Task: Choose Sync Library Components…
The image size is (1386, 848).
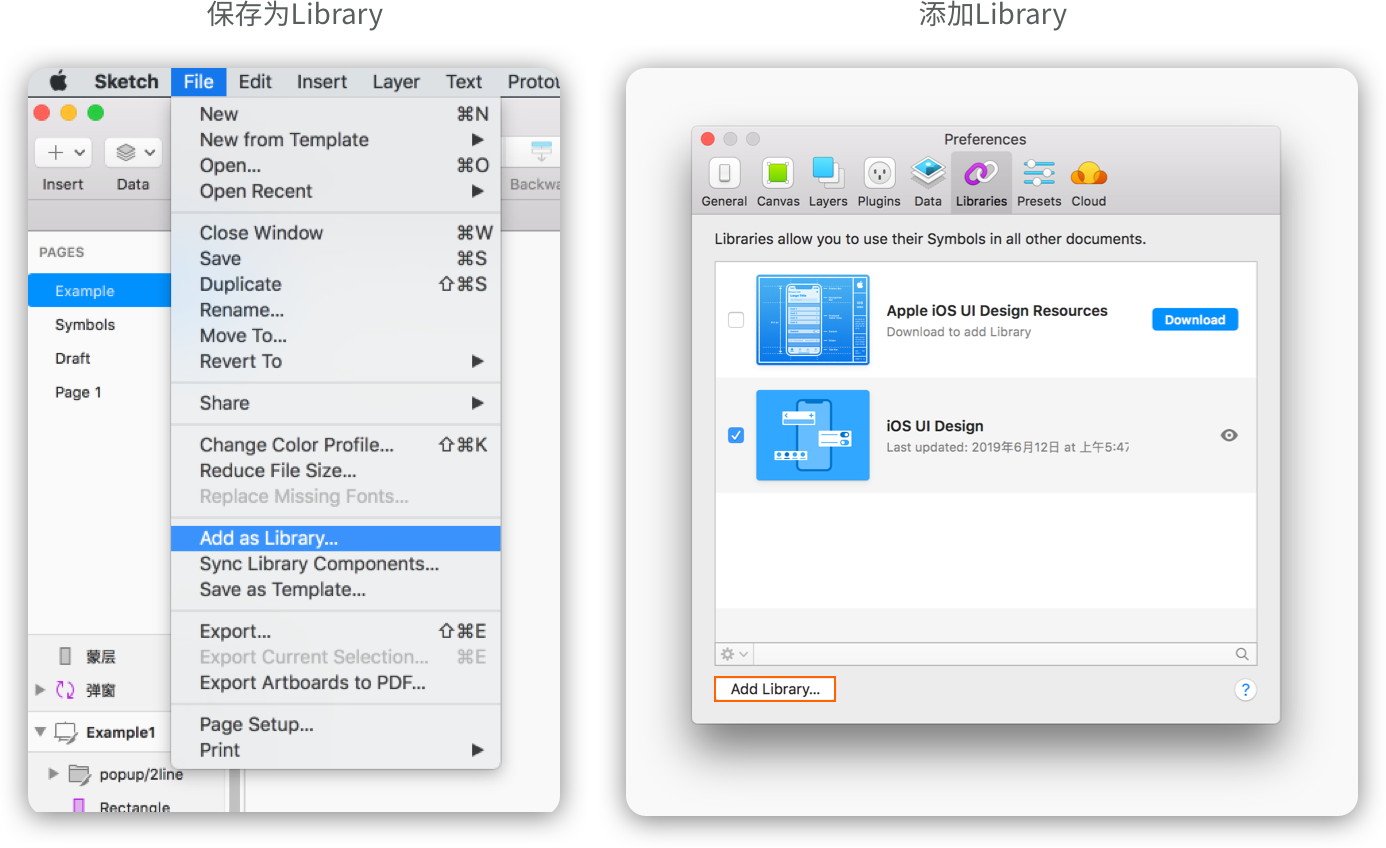Action: pos(336,564)
